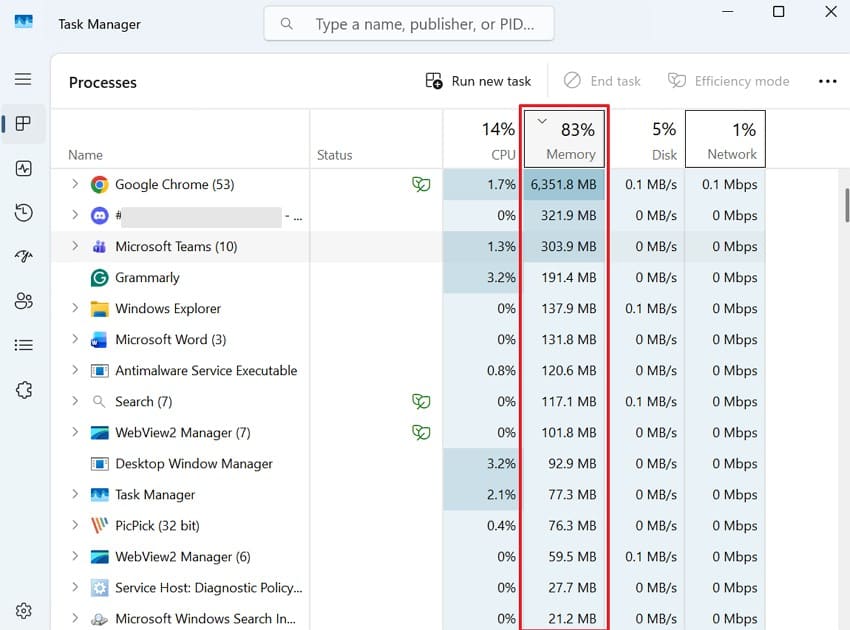This screenshot has height=630, width=850.
Task: Expand the Discord process group
Action: click(75, 215)
